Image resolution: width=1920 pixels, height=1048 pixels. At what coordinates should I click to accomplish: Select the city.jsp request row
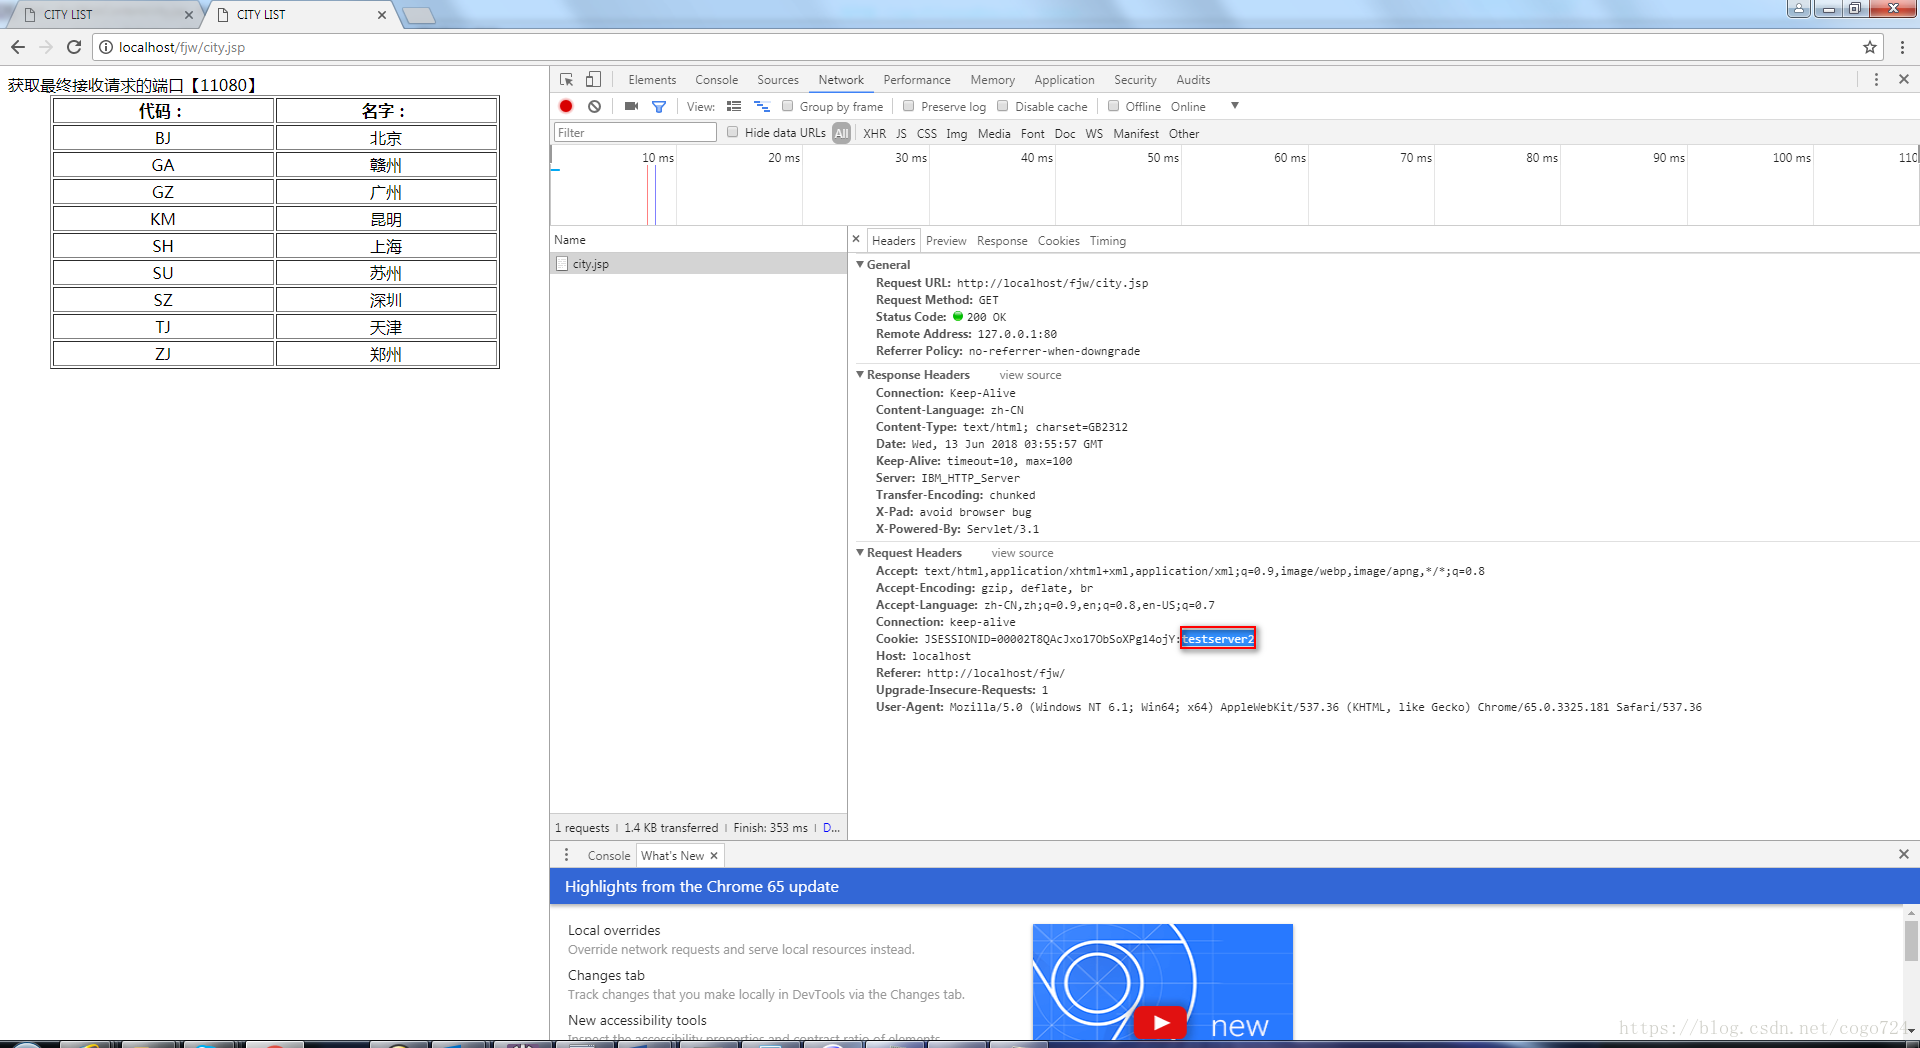698,263
